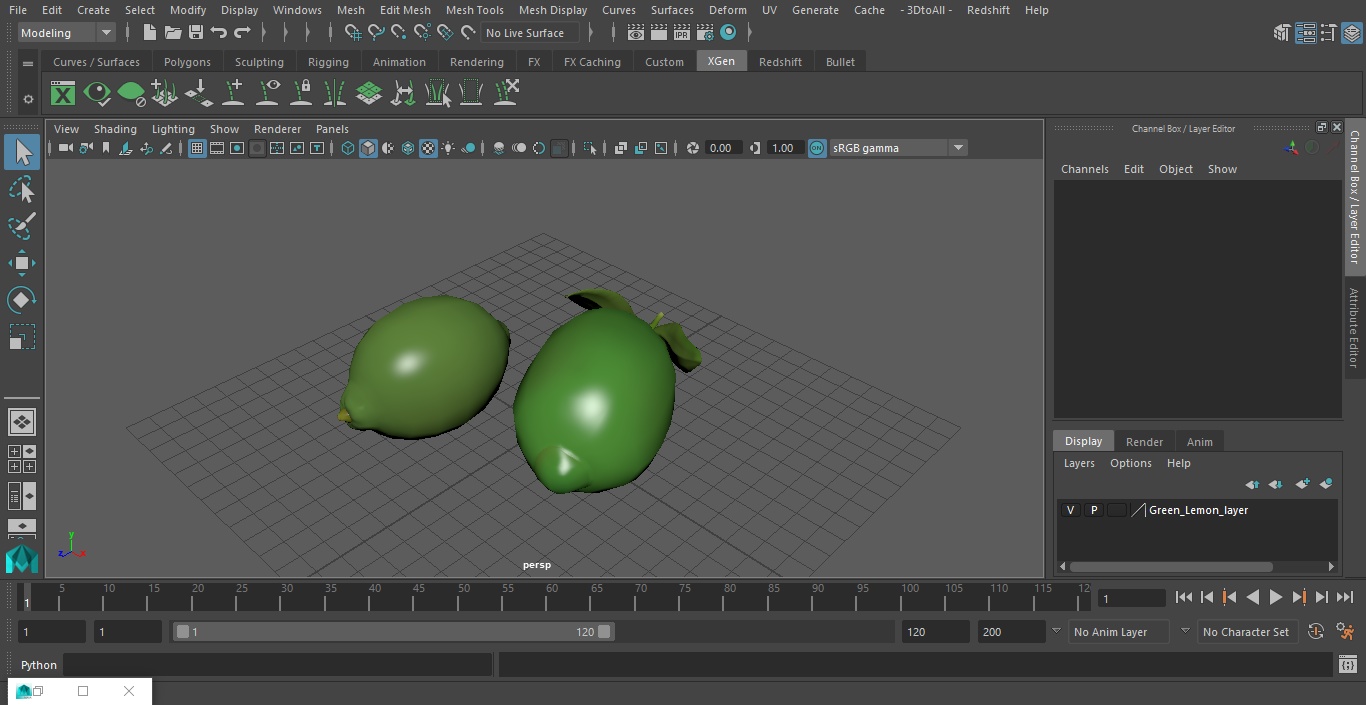The width and height of the screenshot is (1366, 705).
Task: Open the viewport Lighting menu
Action: click(x=173, y=129)
